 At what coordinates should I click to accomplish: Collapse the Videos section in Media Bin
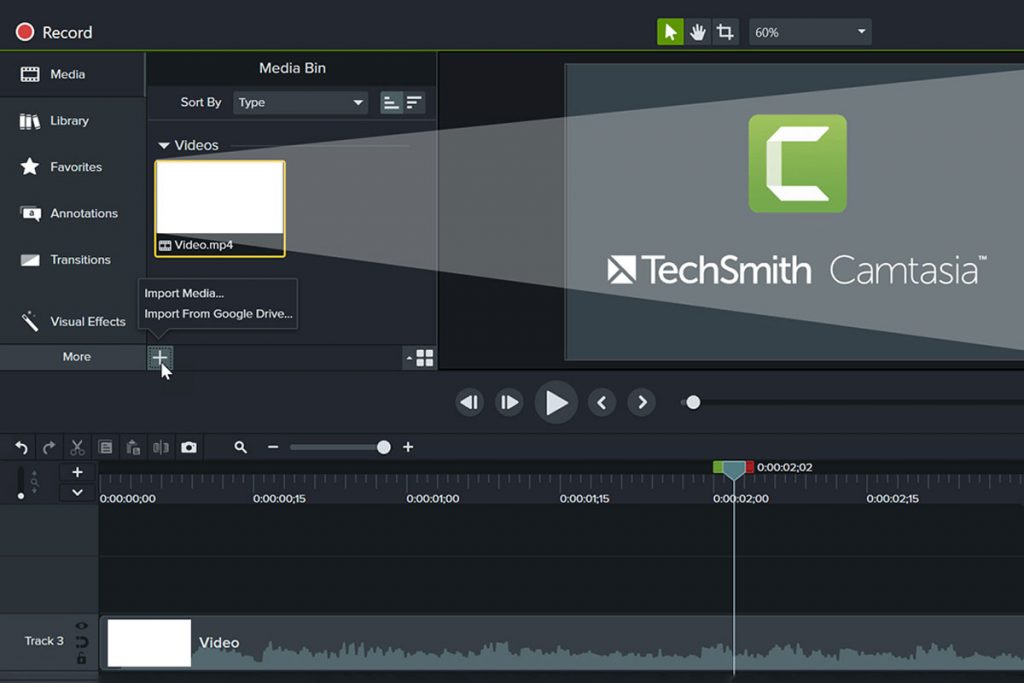coord(163,145)
